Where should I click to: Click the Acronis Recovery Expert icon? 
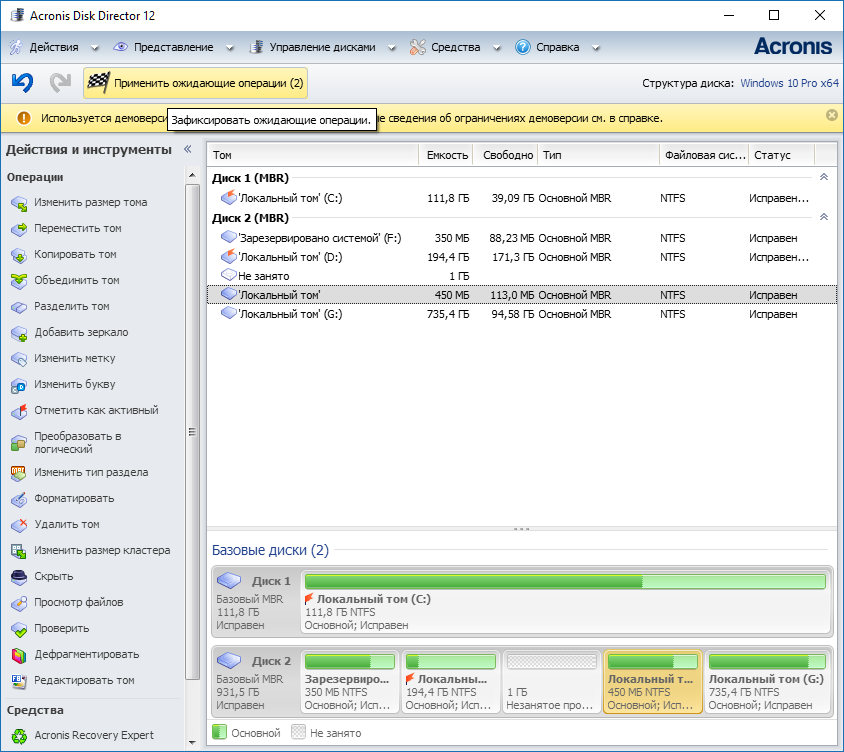(19, 735)
